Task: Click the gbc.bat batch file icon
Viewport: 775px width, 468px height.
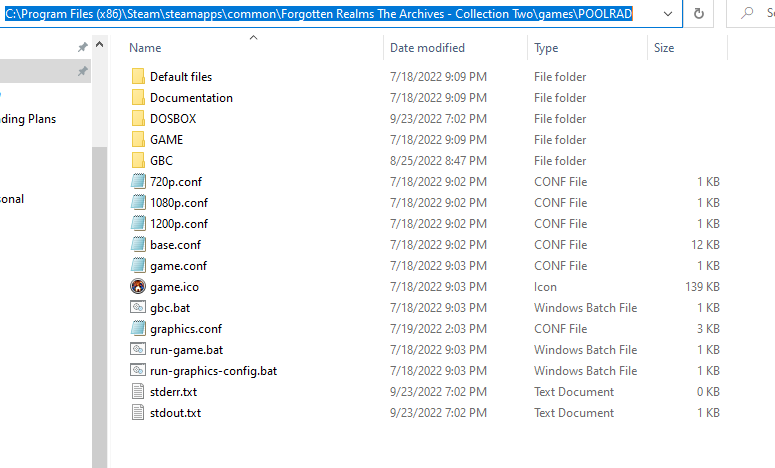Action: pyautogui.click(x=138, y=307)
